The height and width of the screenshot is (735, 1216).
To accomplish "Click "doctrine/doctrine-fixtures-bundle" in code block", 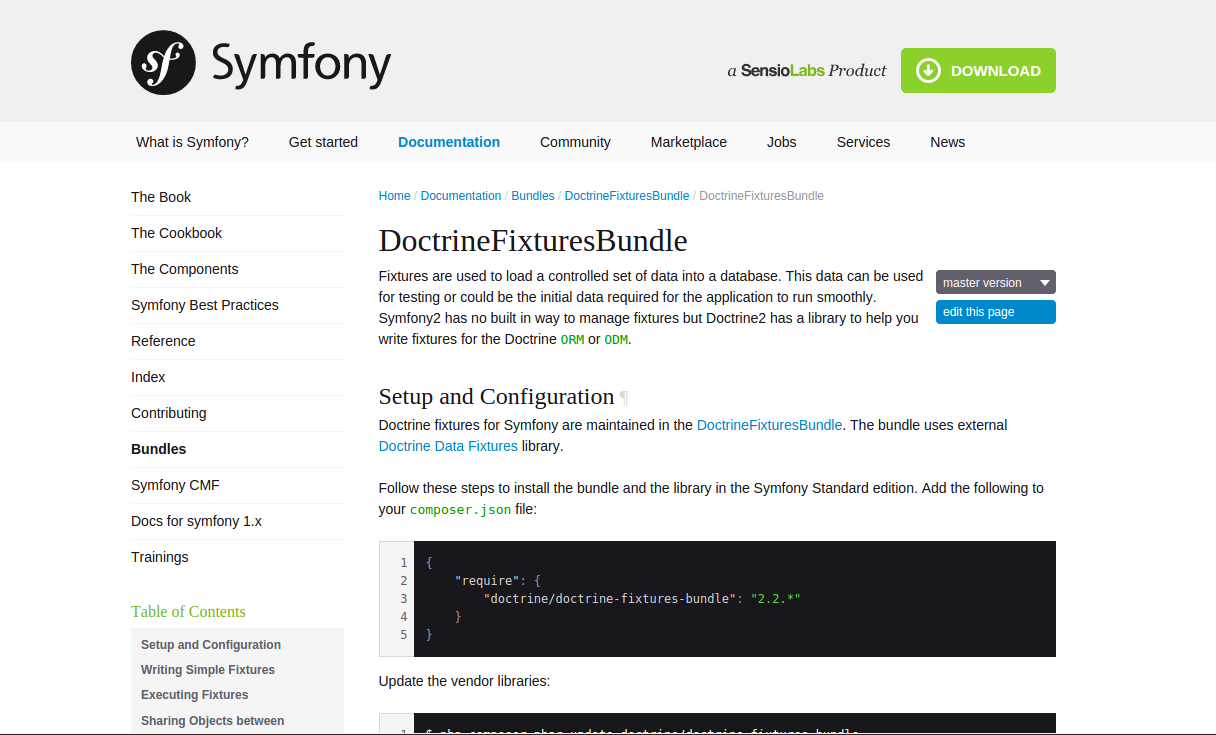I will (610, 598).
